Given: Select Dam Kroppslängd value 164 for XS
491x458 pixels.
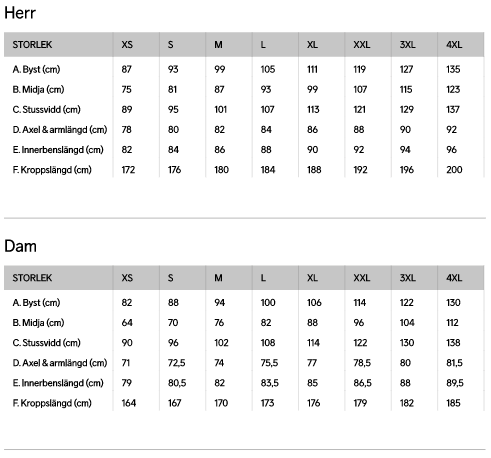Looking at the screenshot, I should [128, 403].
